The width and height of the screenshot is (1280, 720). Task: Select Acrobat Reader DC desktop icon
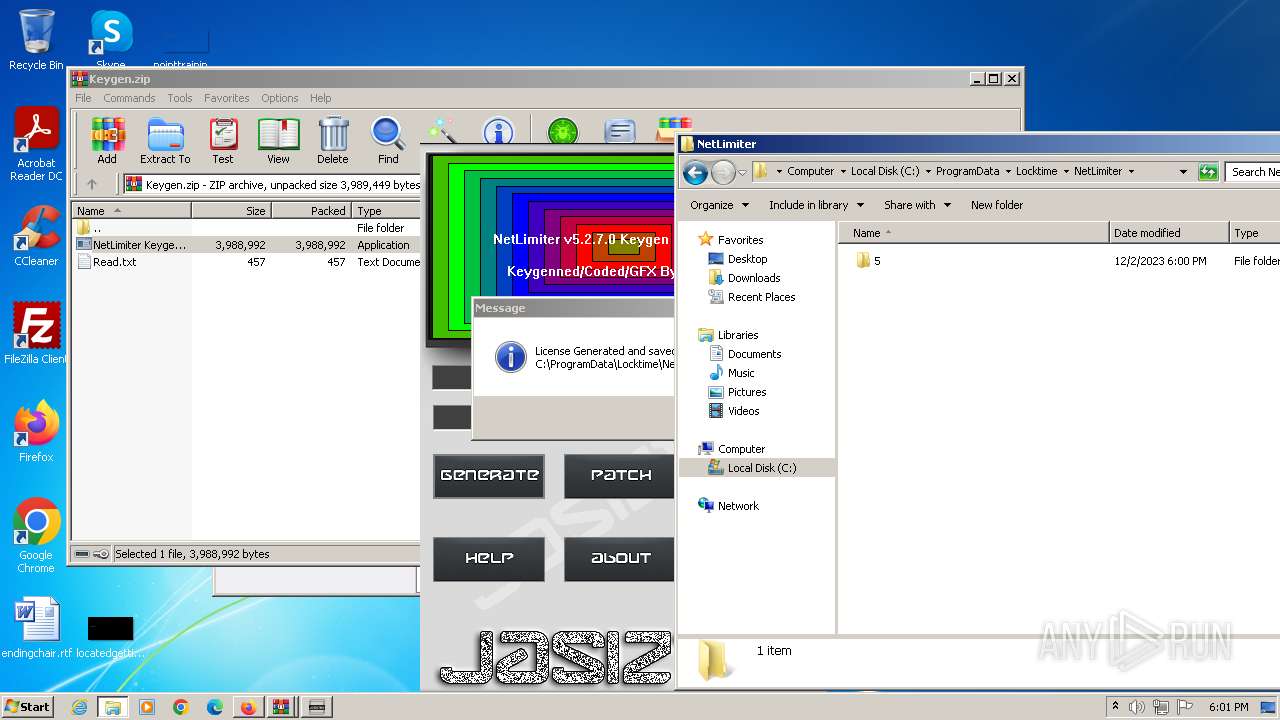36,144
